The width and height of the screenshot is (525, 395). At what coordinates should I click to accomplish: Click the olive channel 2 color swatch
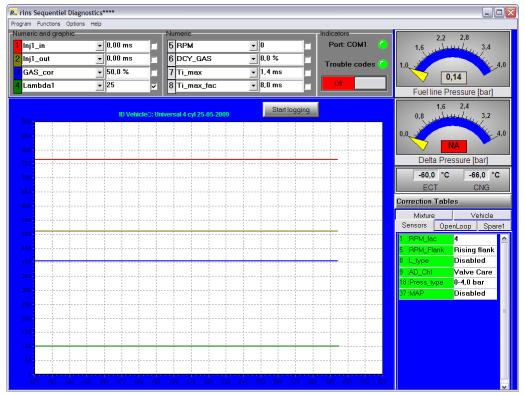pyautogui.click(x=17, y=59)
